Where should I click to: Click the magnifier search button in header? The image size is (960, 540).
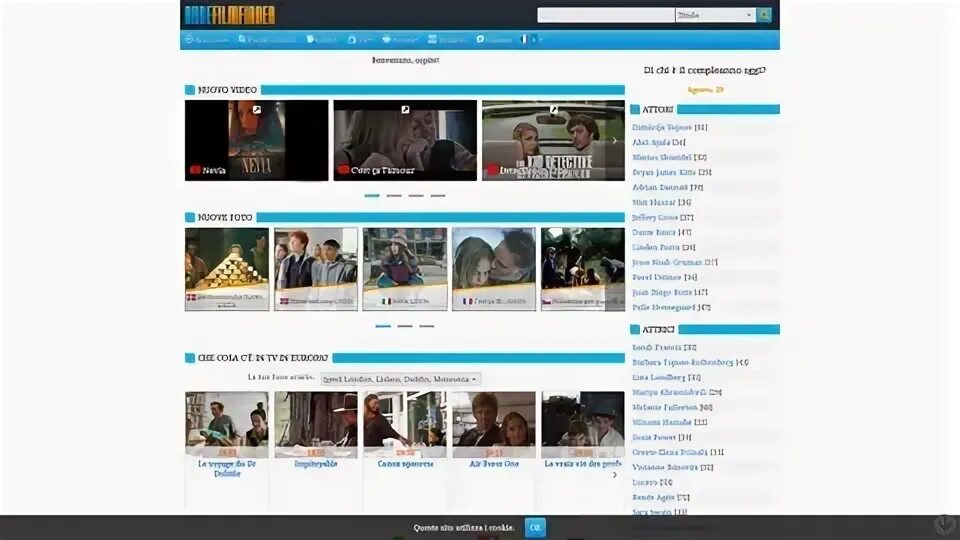pyautogui.click(x=763, y=15)
